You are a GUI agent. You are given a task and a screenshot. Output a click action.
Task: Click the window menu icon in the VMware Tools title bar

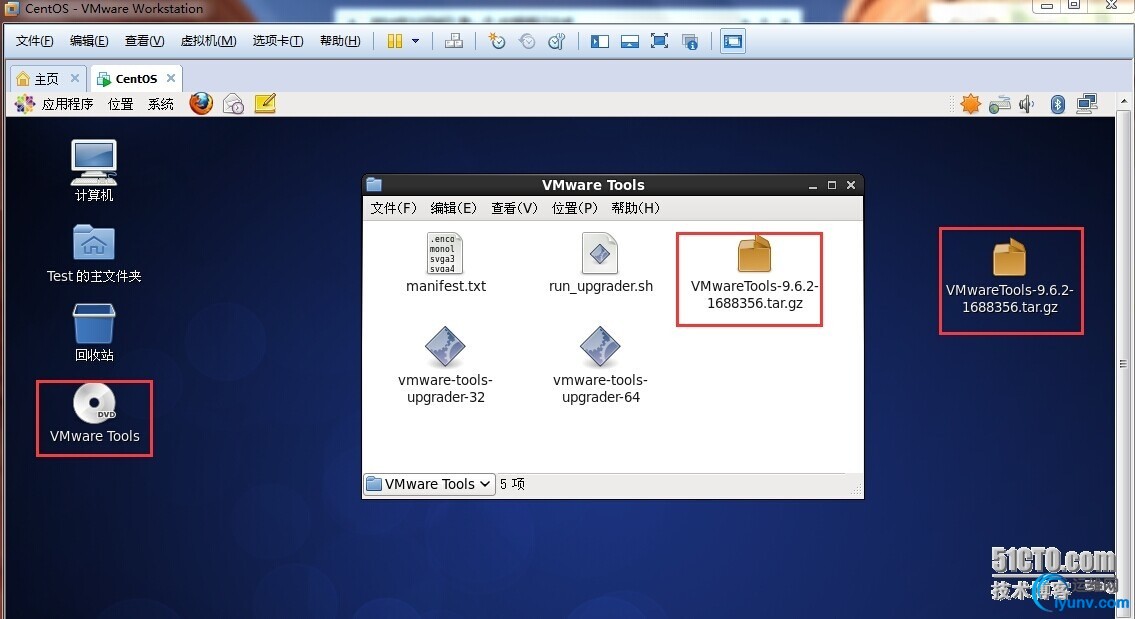(374, 185)
